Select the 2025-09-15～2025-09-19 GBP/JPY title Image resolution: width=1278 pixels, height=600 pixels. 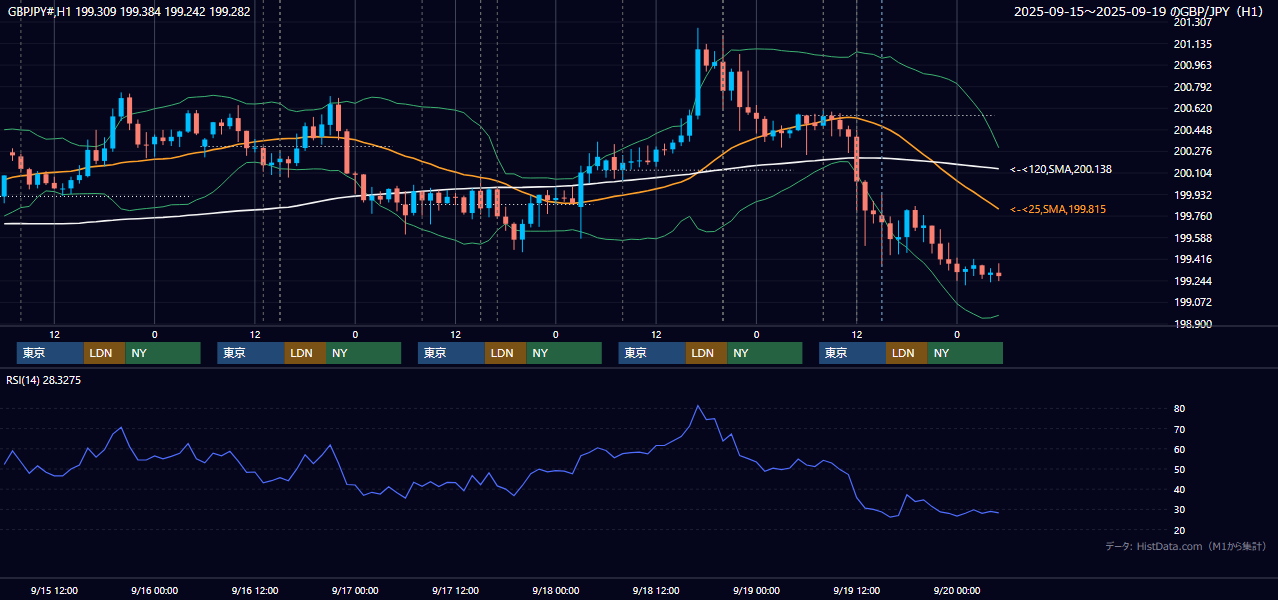pos(1140,12)
